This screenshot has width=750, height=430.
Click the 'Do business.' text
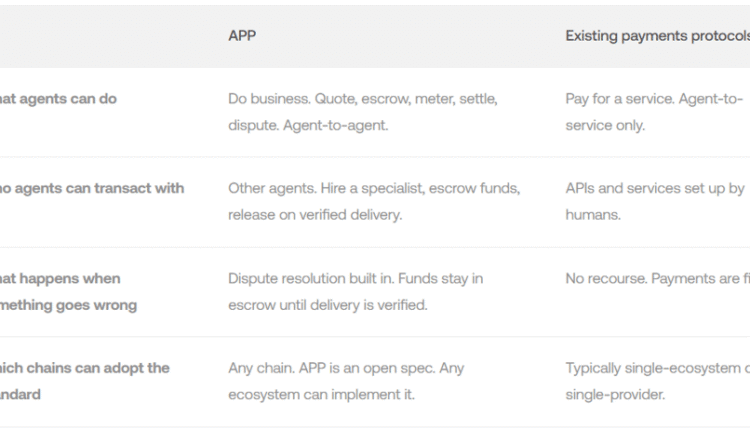269,100
